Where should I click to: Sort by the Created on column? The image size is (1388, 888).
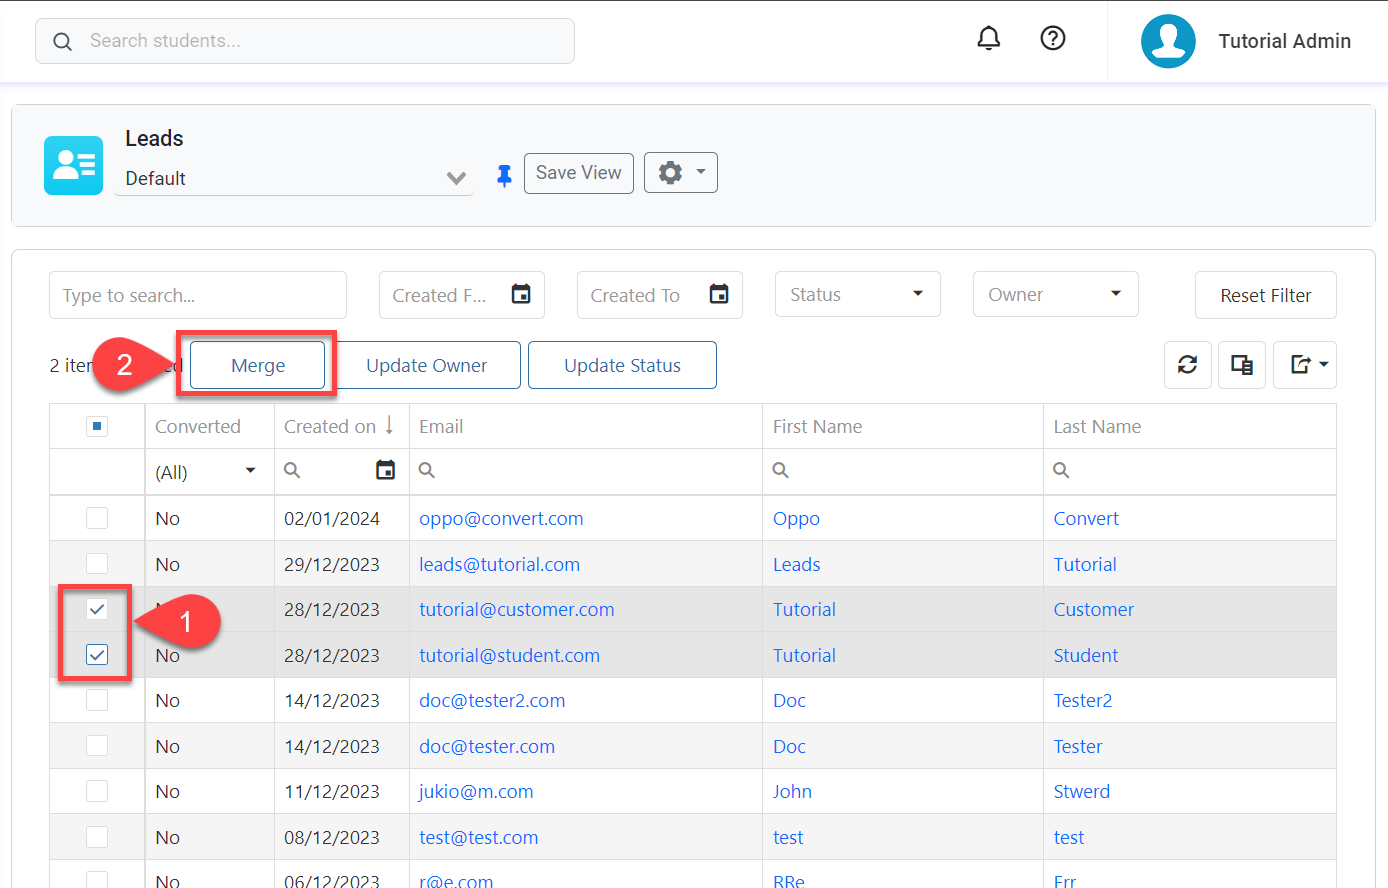pos(339,426)
